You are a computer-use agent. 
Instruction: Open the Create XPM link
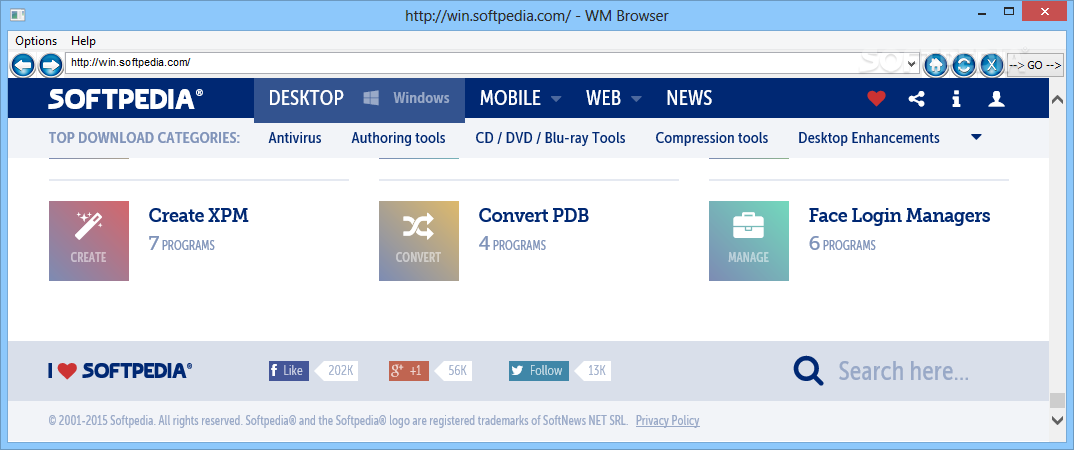click(x=199, y=216)
